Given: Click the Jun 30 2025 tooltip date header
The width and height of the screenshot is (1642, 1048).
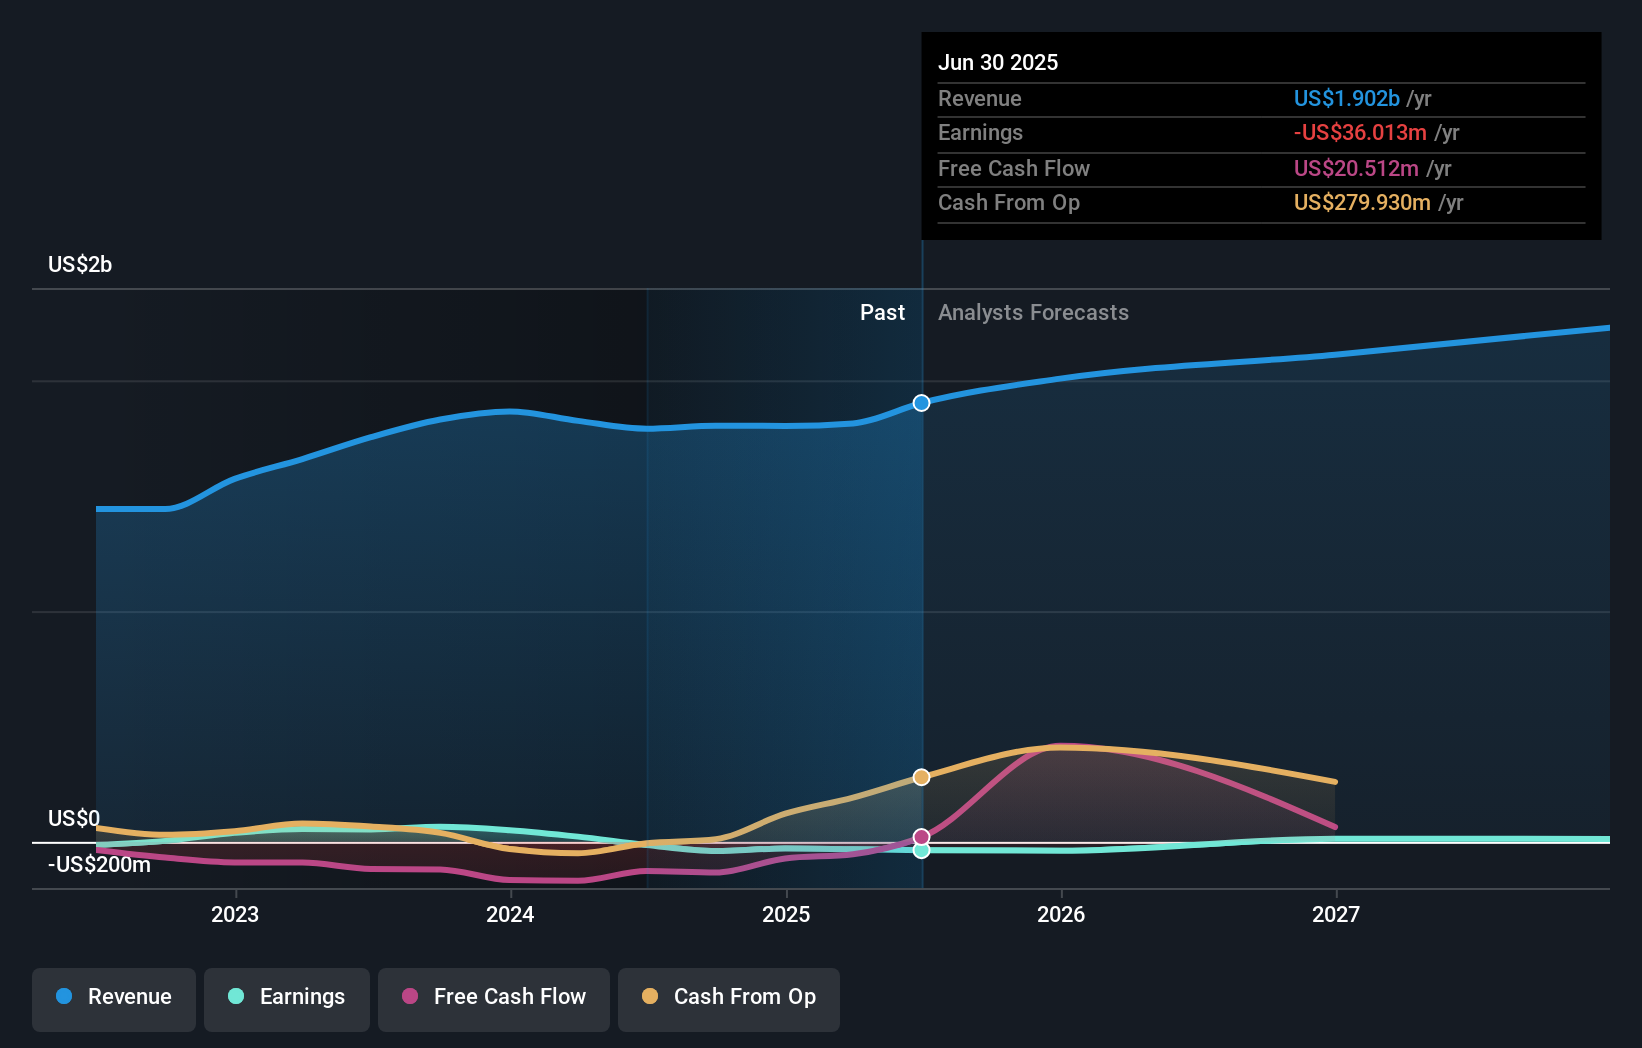Looking at the screenshot, I should (998, 62).
